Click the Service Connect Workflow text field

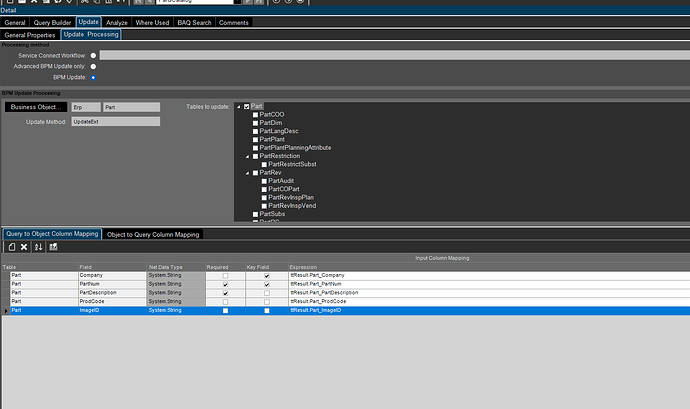coord(394,55)
